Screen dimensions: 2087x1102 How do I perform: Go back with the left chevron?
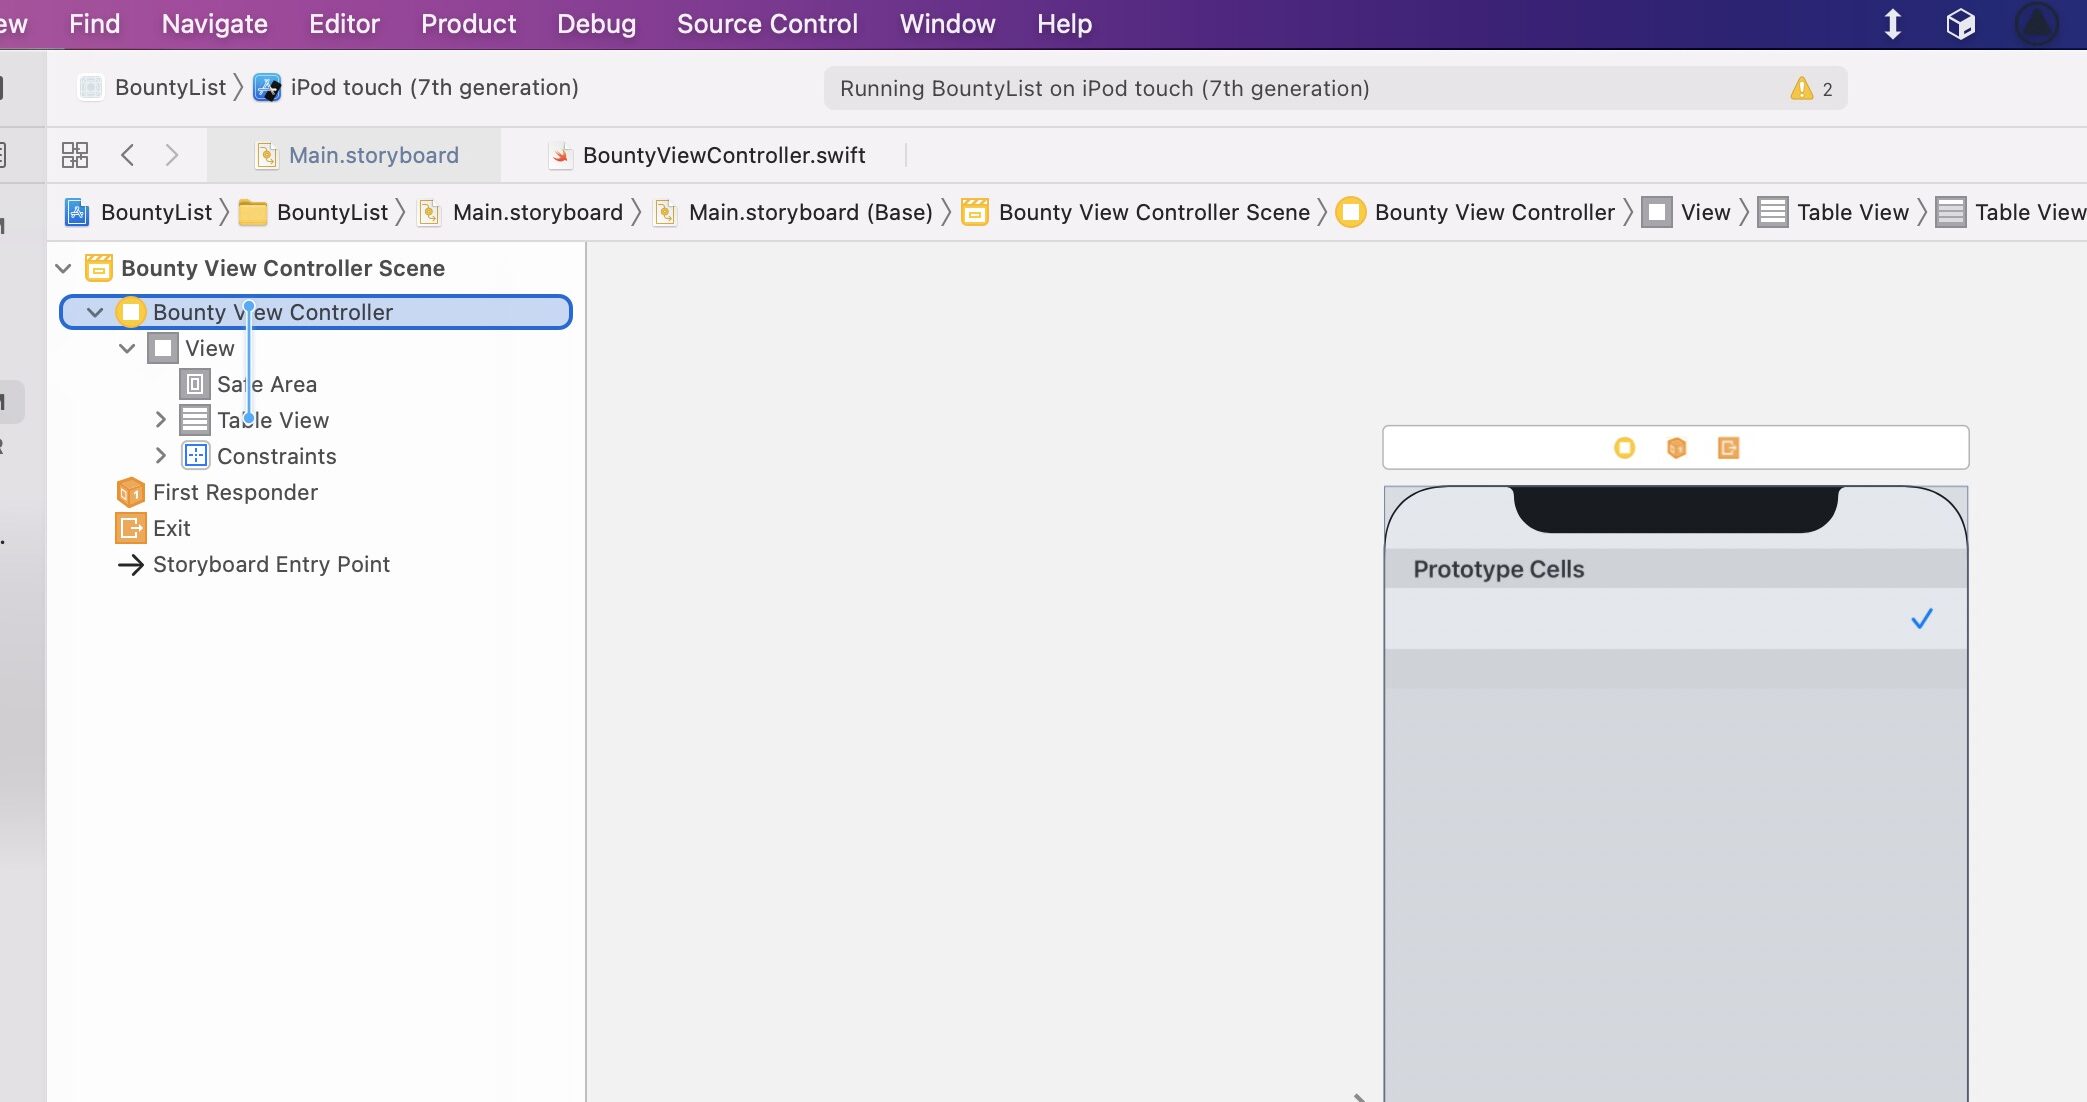point(127,155)
